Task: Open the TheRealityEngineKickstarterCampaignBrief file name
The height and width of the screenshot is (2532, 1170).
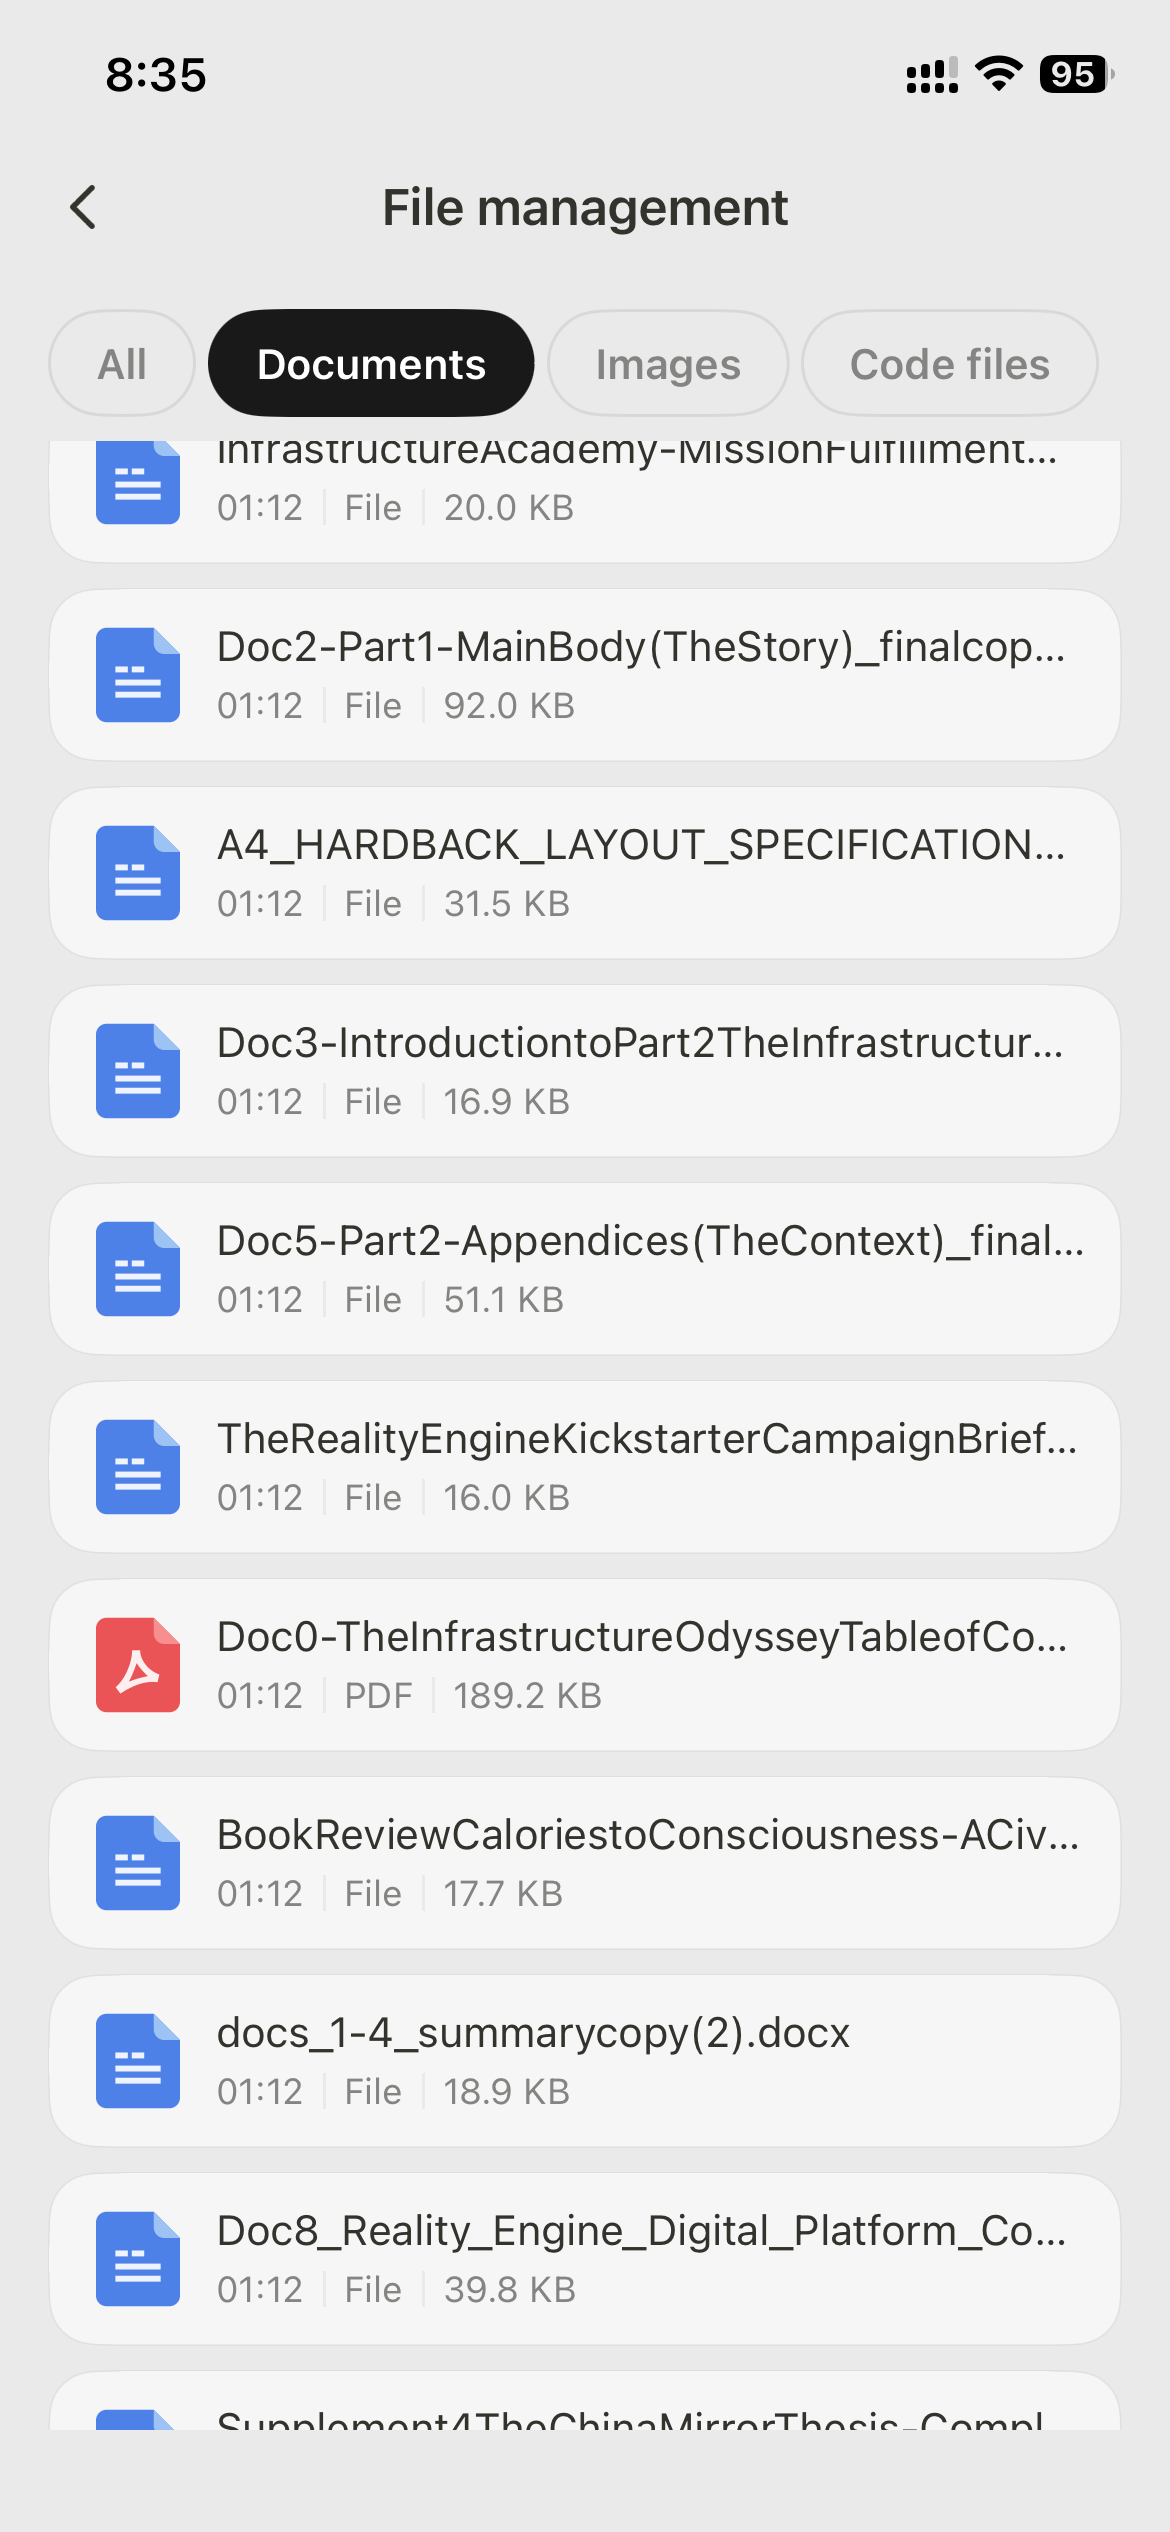Action: pos(646,1439)
